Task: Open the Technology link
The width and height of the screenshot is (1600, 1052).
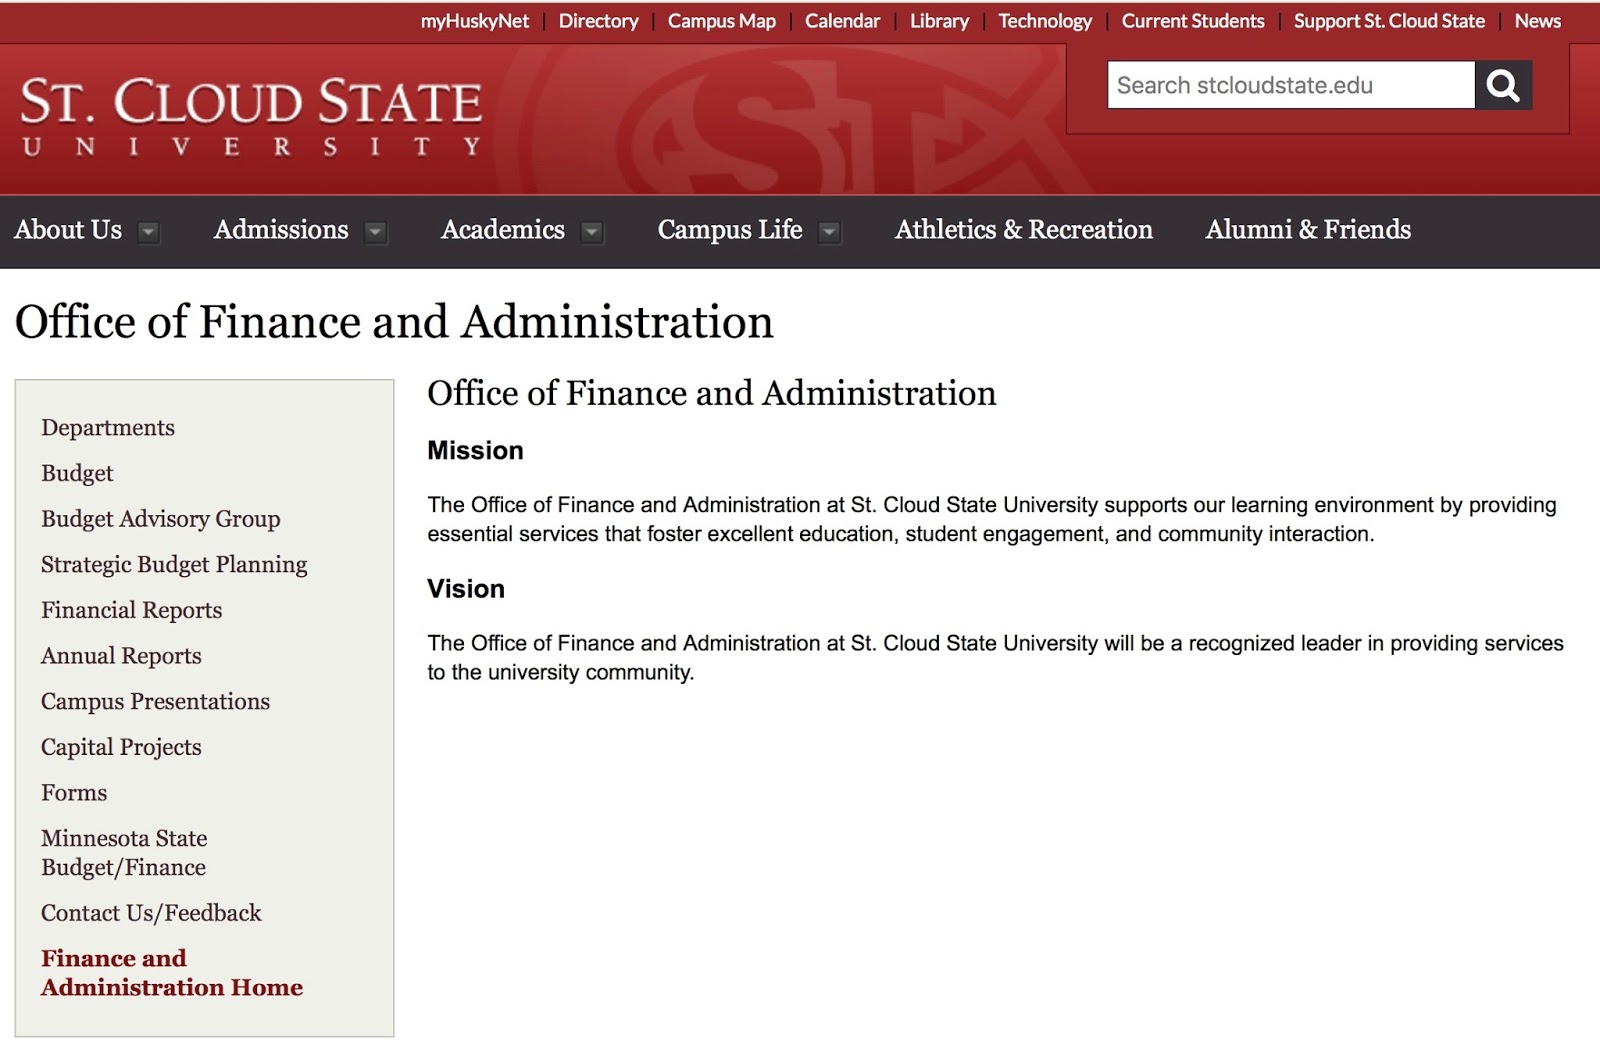Action: click(x=1045, y=21)
